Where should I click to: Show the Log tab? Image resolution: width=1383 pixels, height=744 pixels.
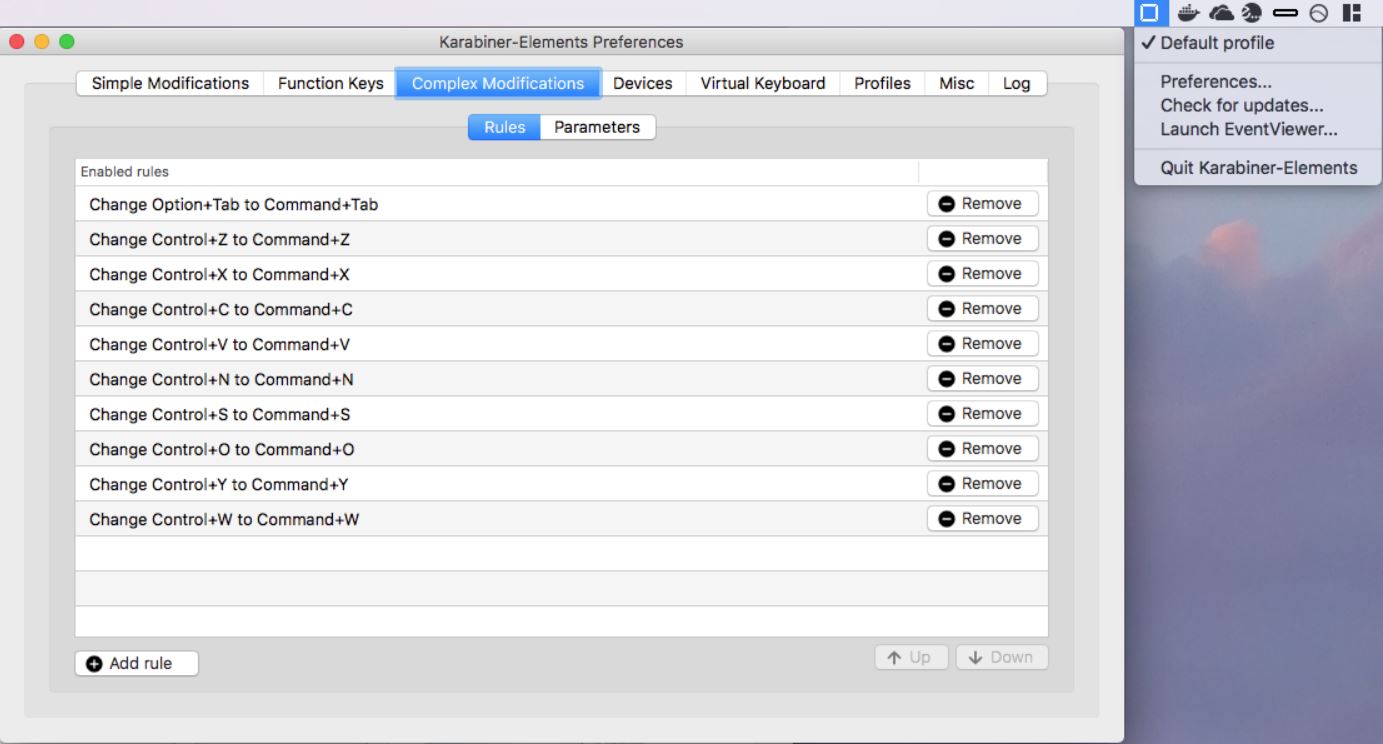pos(1016,83)
